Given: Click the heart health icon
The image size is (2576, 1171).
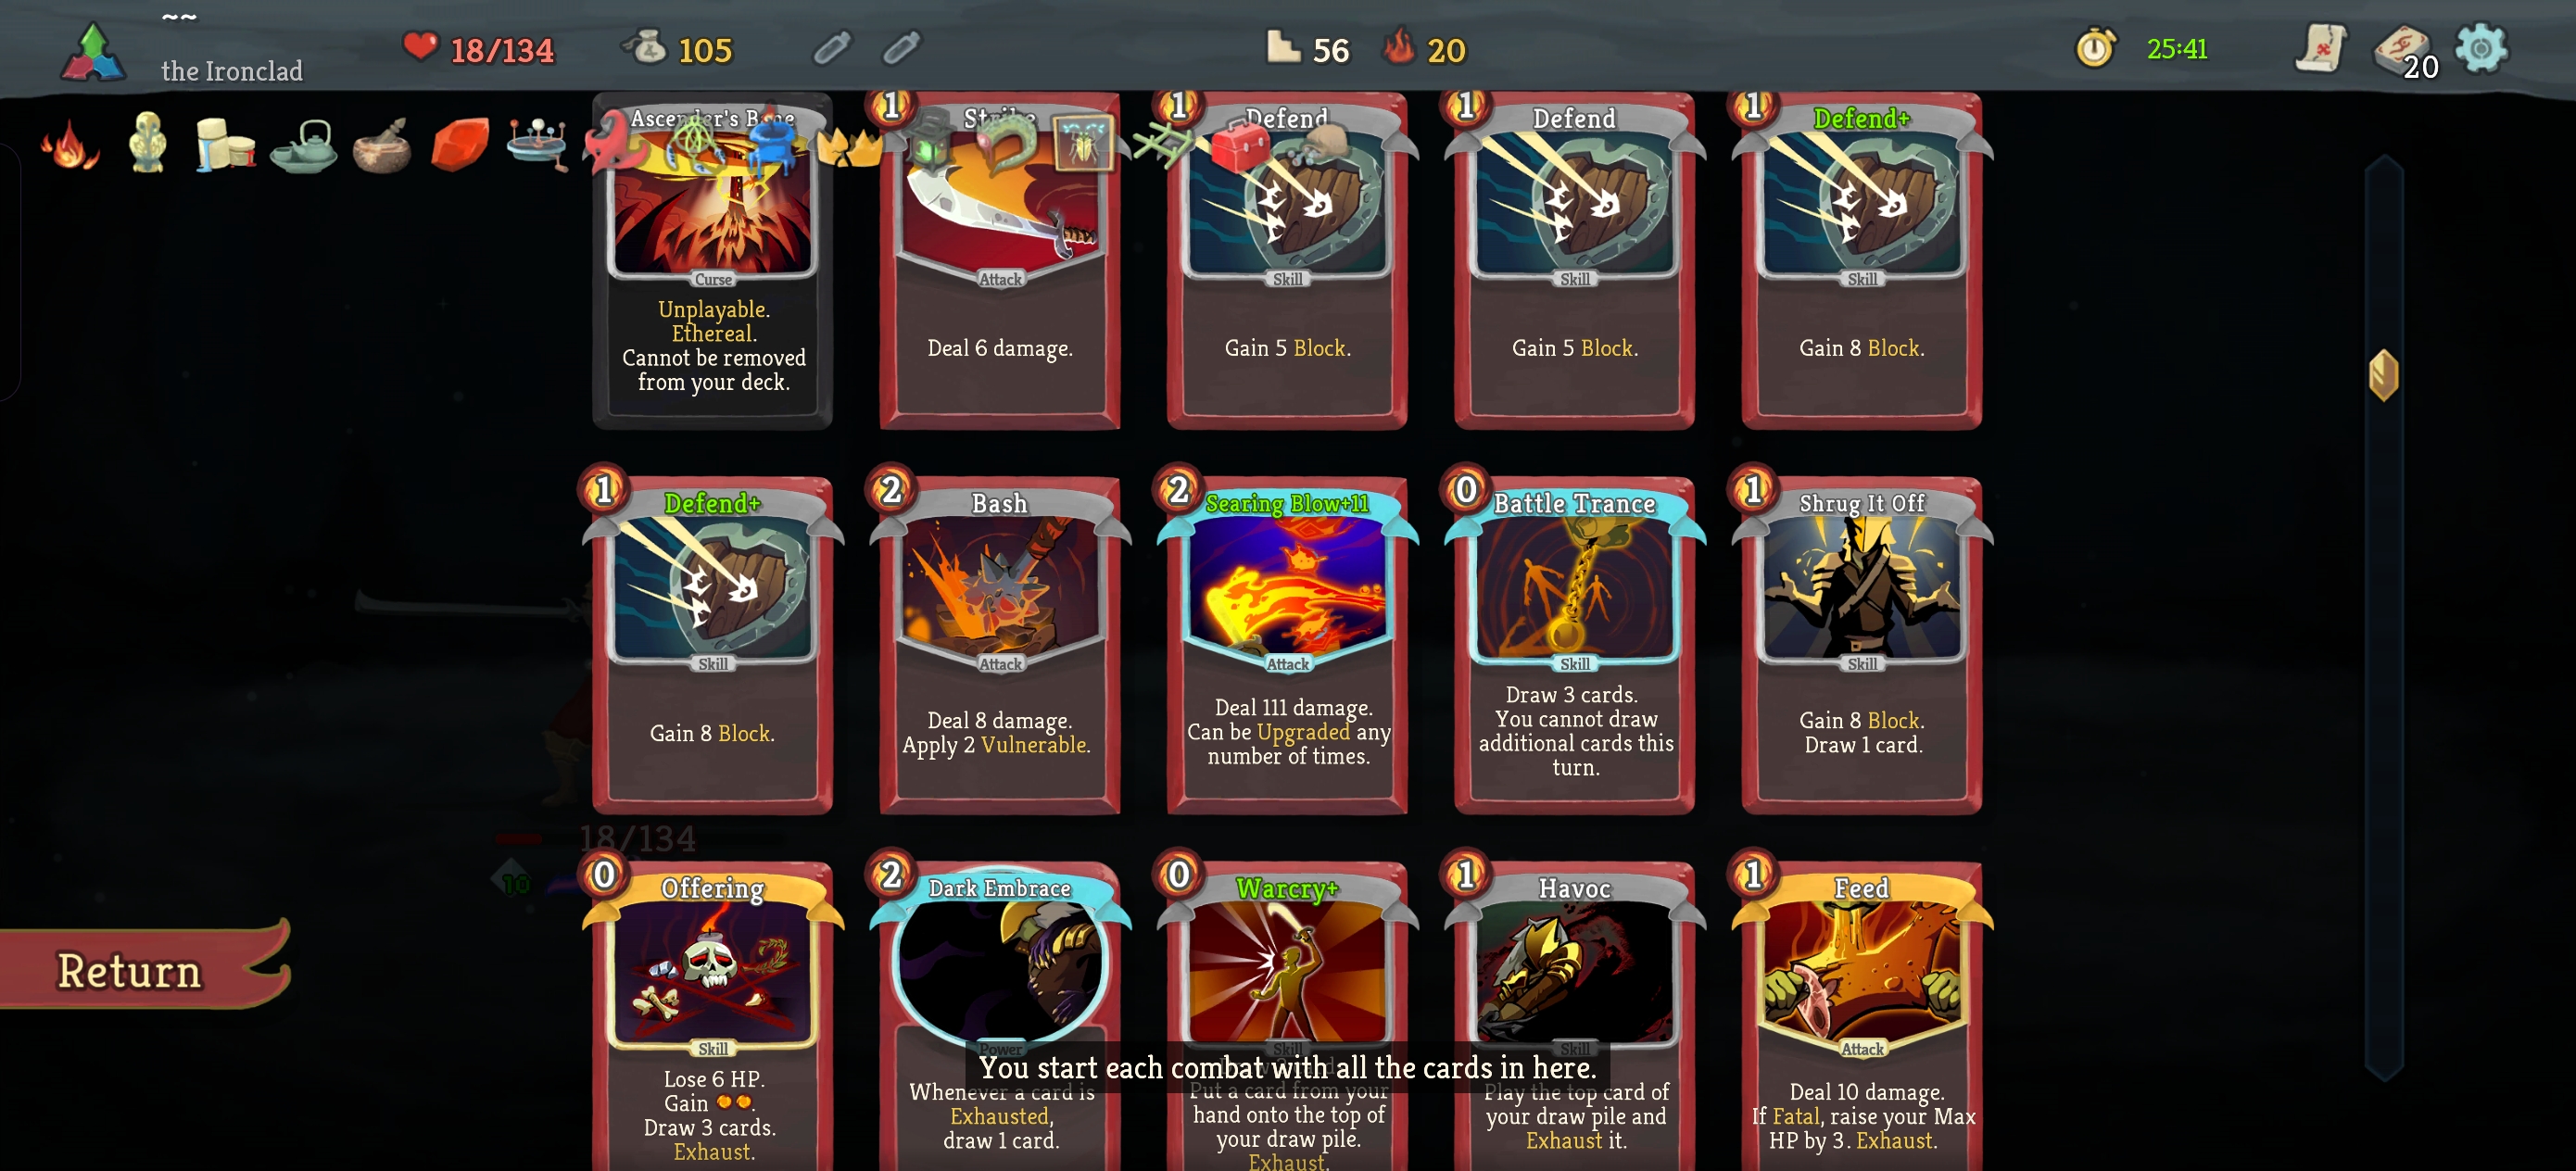Looking at the screenshot, I should coord(420,46).
